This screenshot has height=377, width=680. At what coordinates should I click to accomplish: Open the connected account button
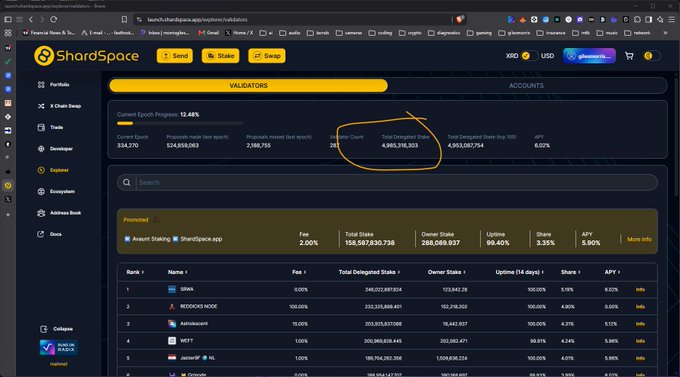pyautogui.click(x=589, y=56)
